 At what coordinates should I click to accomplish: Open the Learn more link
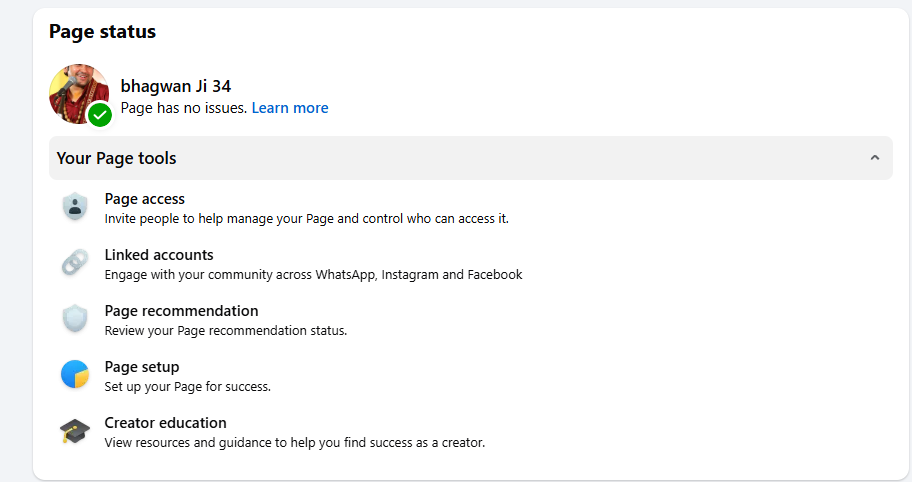point(289,108)
